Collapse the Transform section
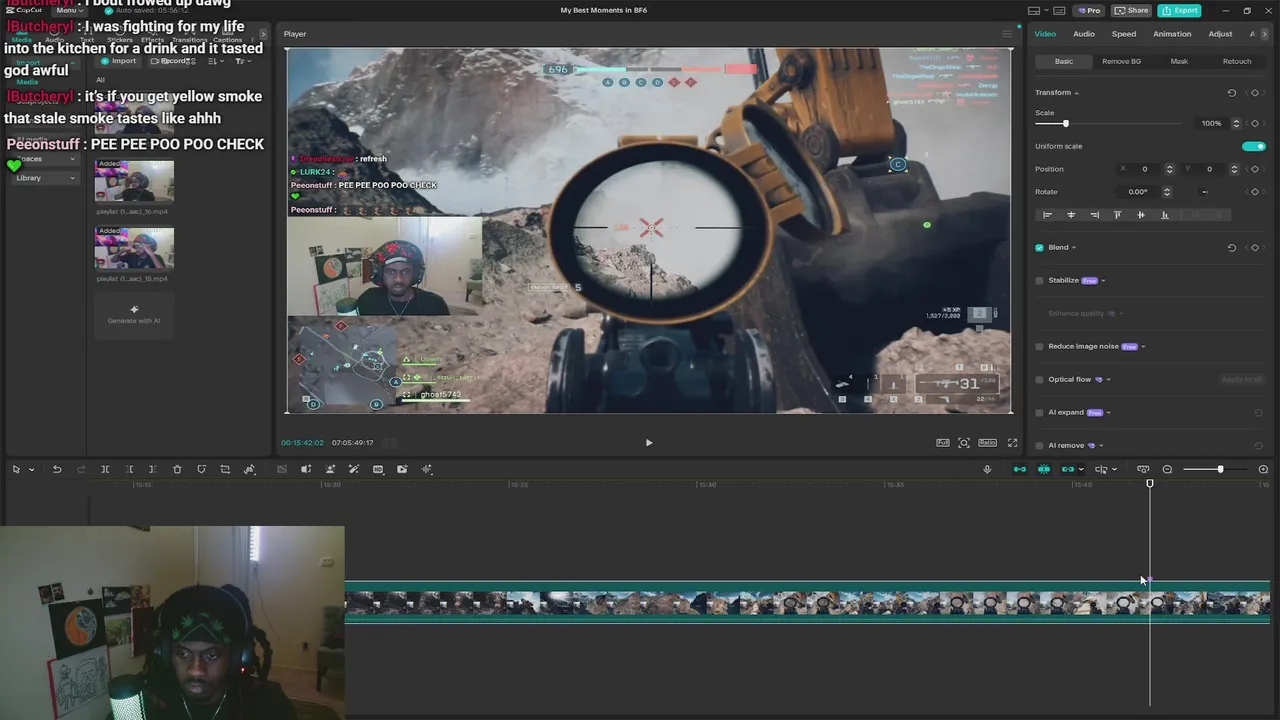The height and width of the screenshot is (720, 1280). click(1076, 93)
